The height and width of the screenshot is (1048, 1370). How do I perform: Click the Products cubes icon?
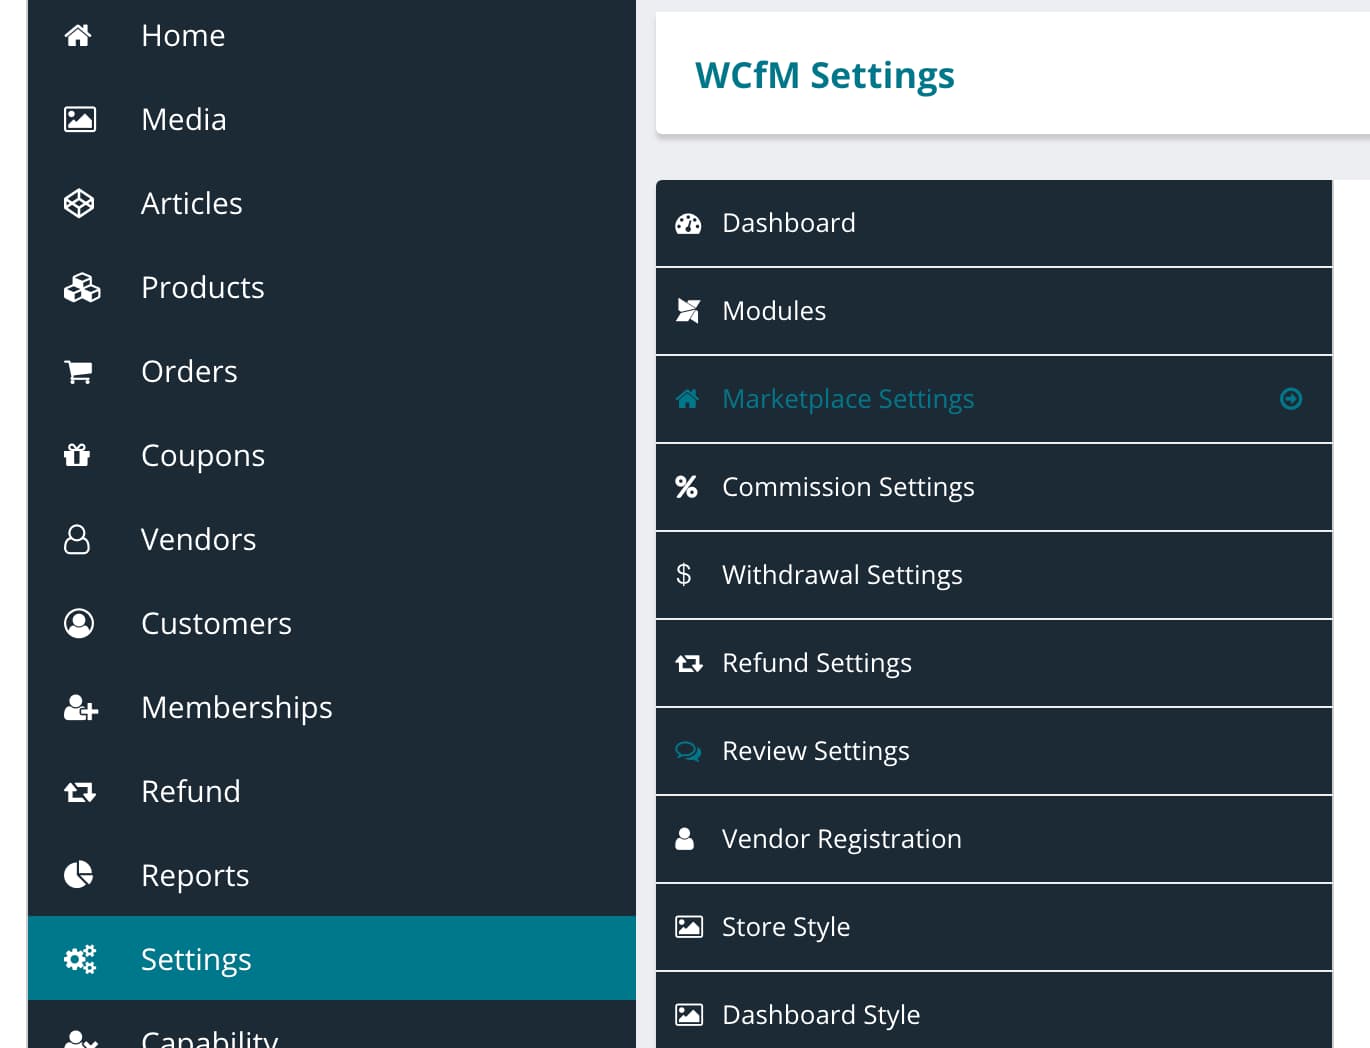pyautogui.click(x=81, y=288)
